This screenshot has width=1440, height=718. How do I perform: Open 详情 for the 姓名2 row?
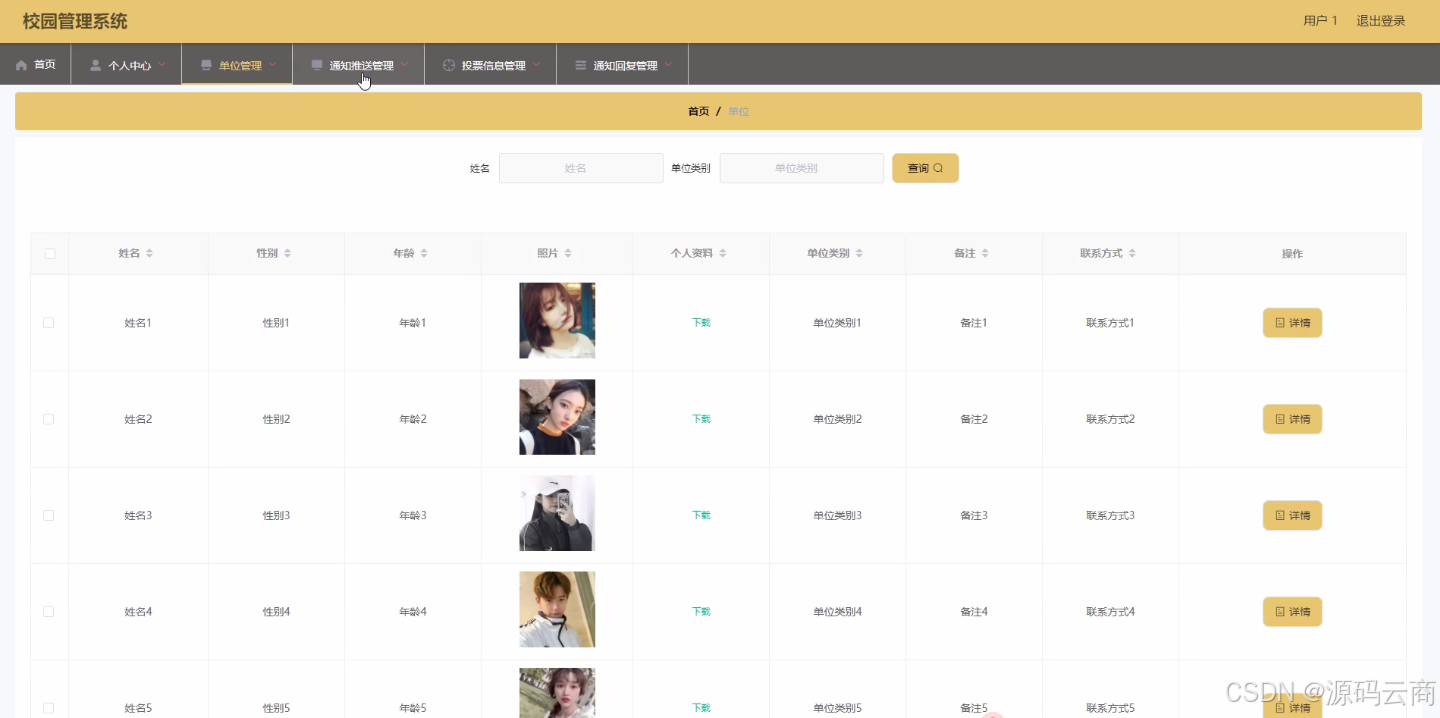[x=1292, y=419]
